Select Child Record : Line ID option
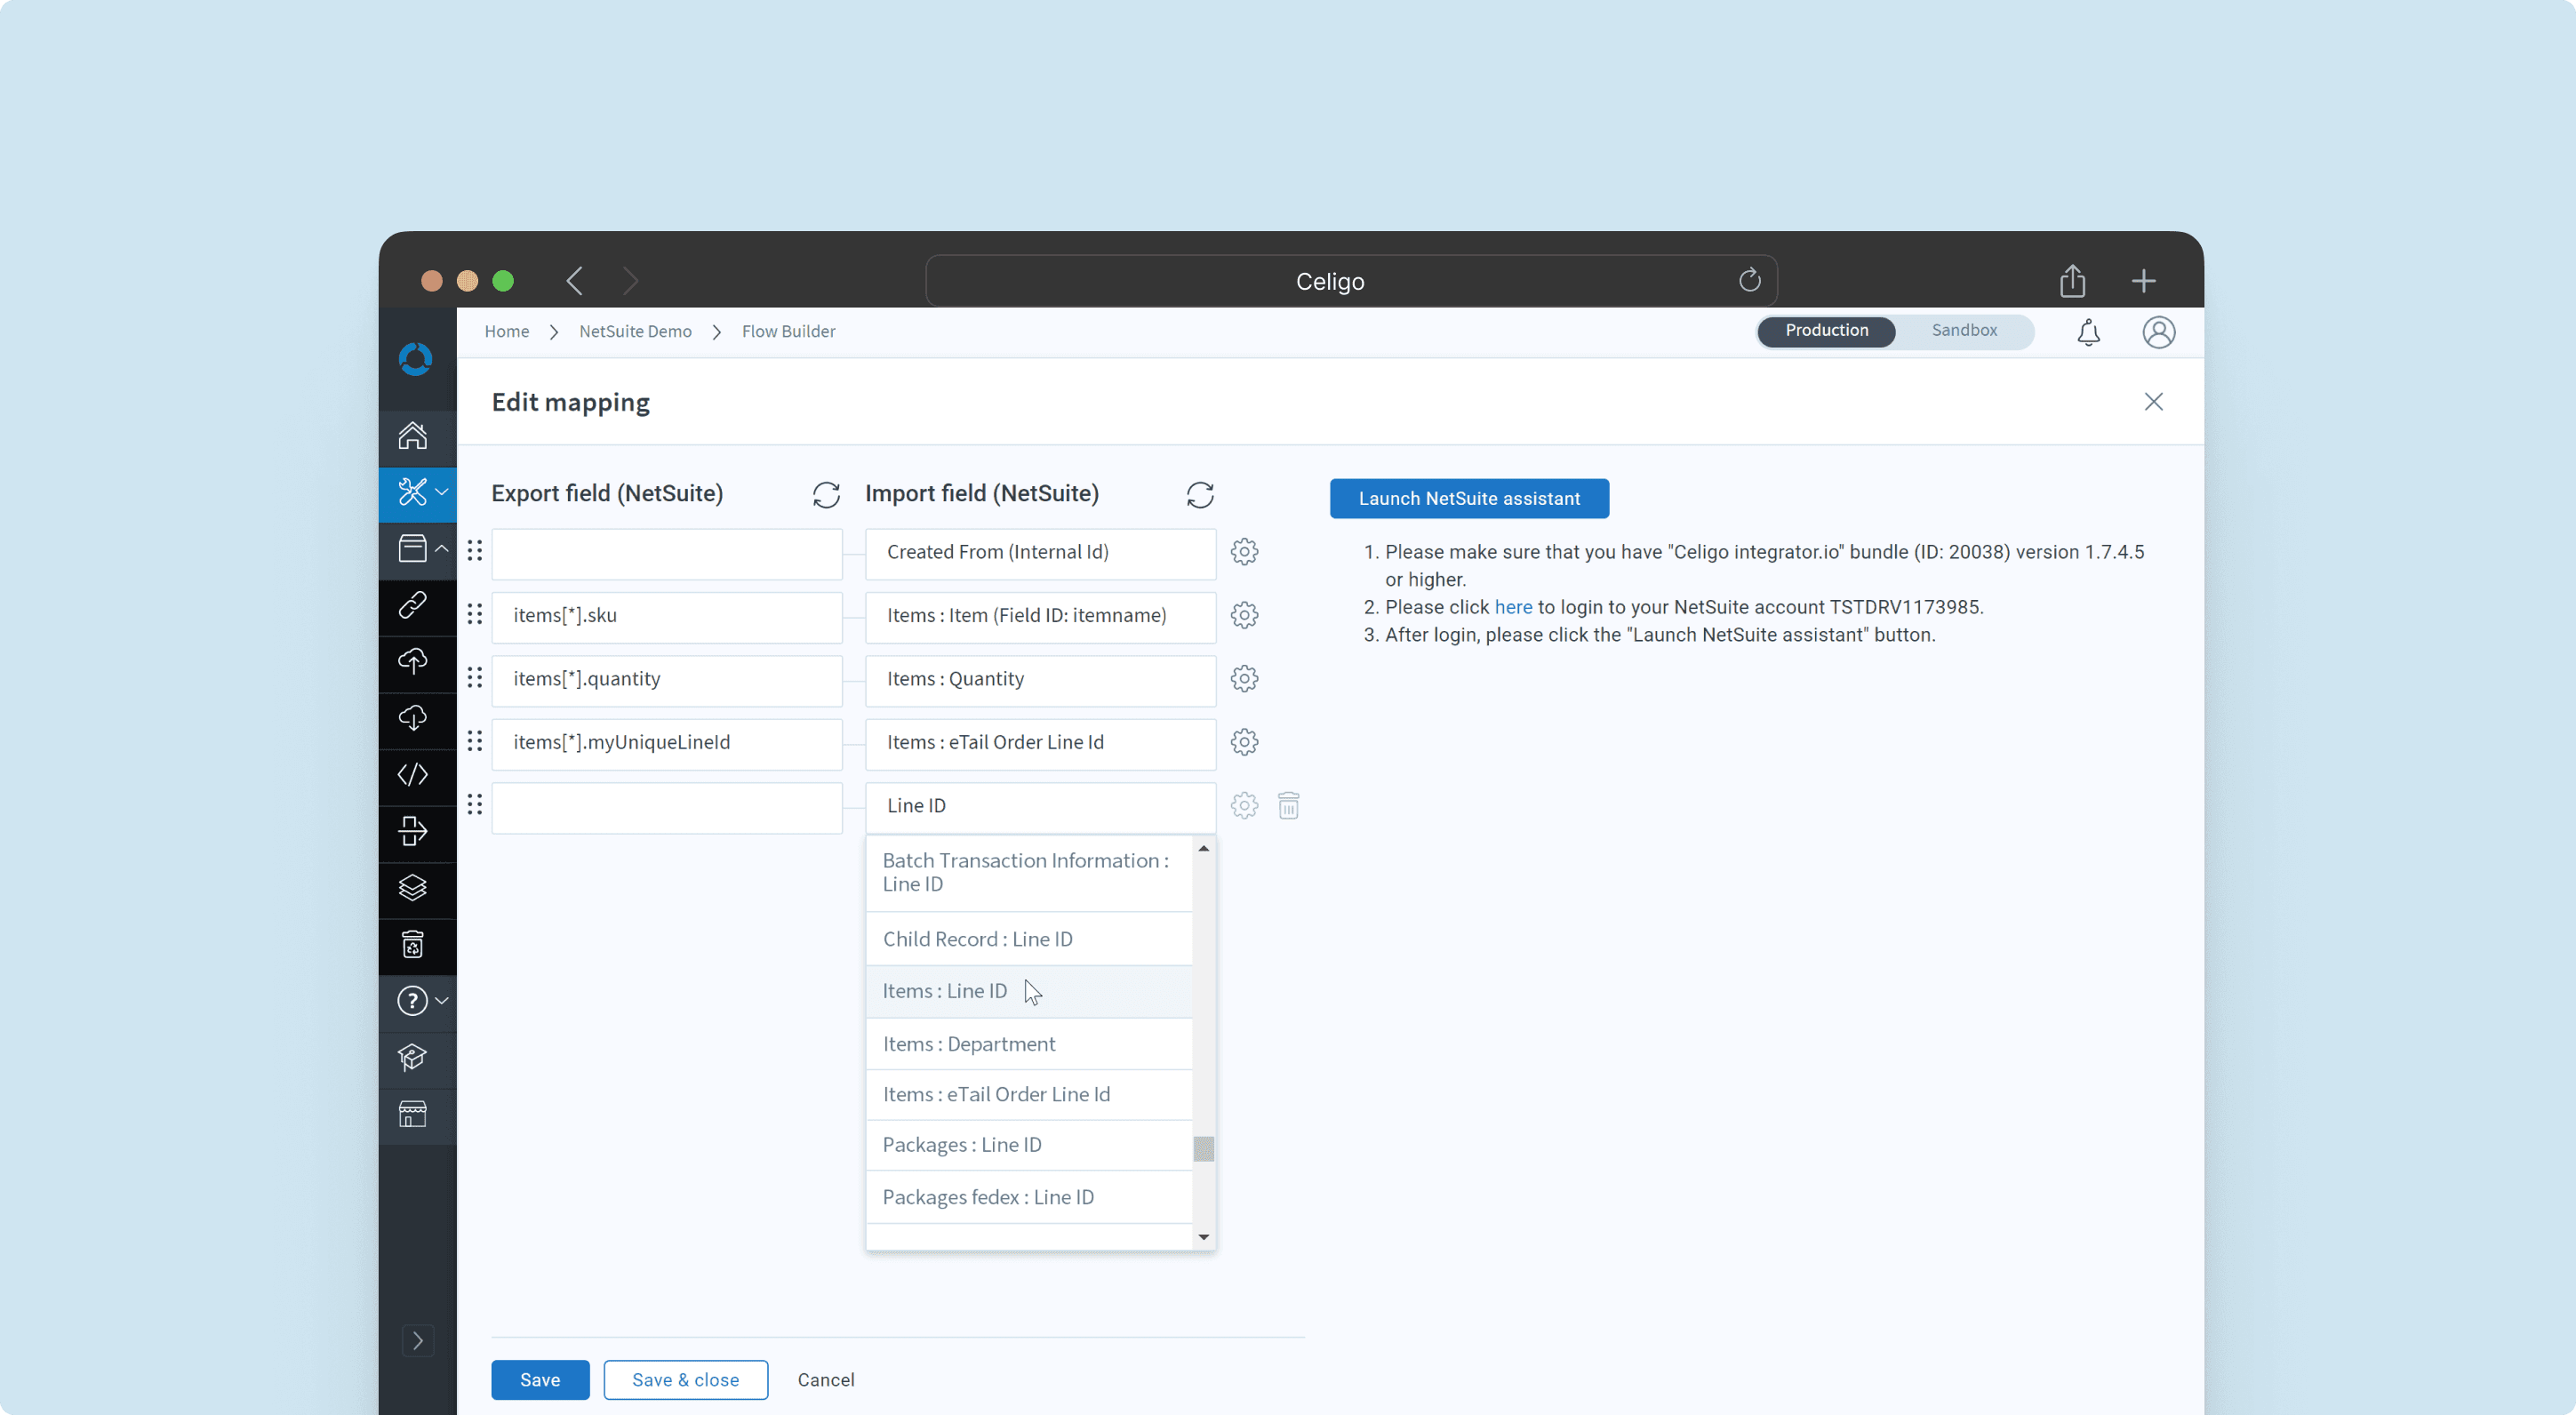The width and height of the screenshot is (2576, 1415). [1028, 939]
